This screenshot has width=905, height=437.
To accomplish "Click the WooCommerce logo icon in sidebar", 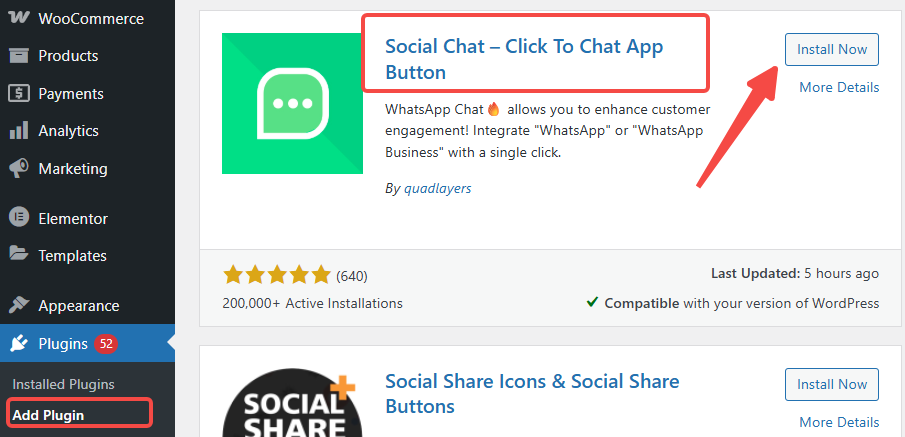I will [18, 18].
